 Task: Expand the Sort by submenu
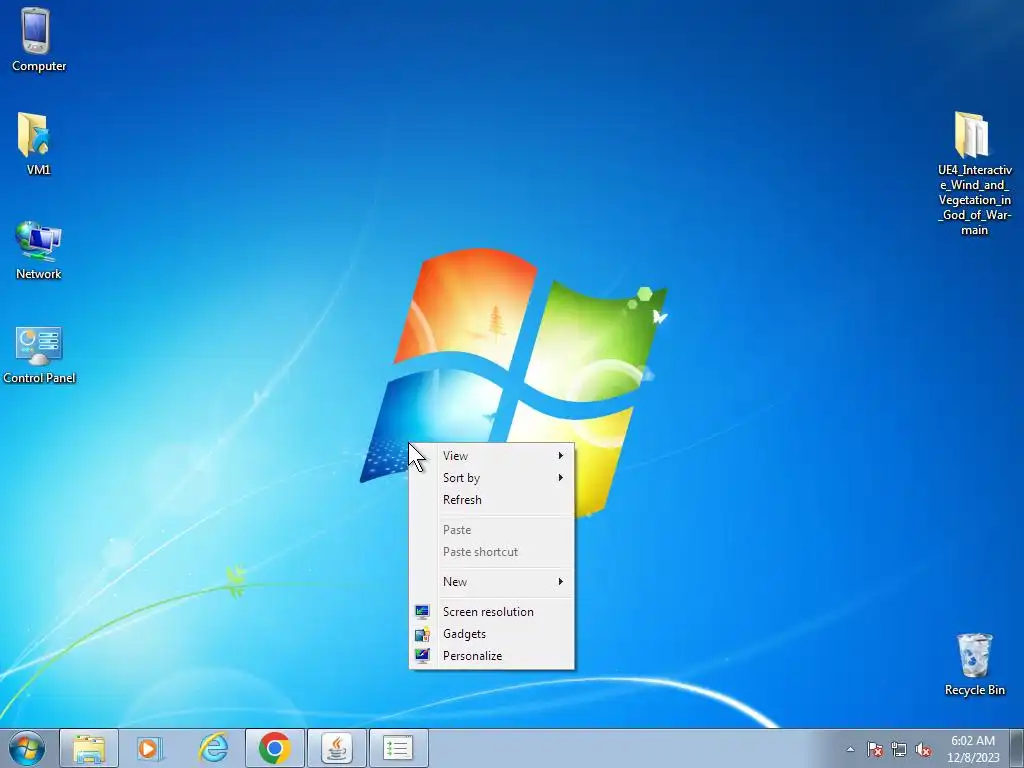(492, 478)
